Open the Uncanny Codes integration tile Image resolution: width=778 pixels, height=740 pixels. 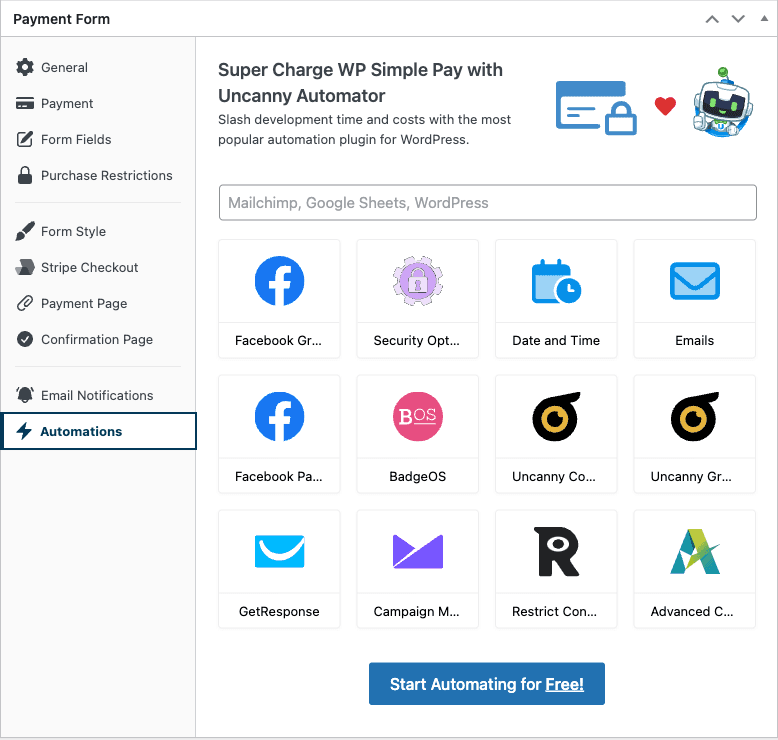[x=556, y=434]
